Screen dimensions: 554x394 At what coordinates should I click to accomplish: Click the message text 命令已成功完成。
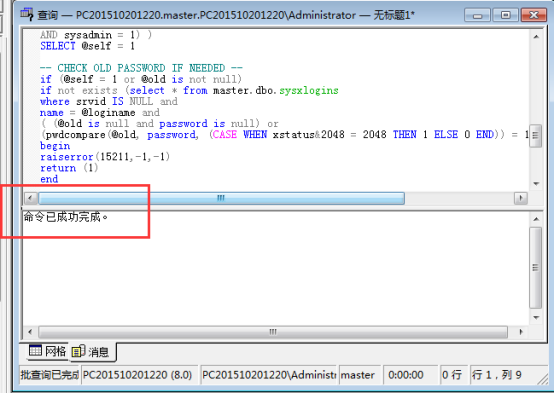pyautogui.click(x=65, y=217)
